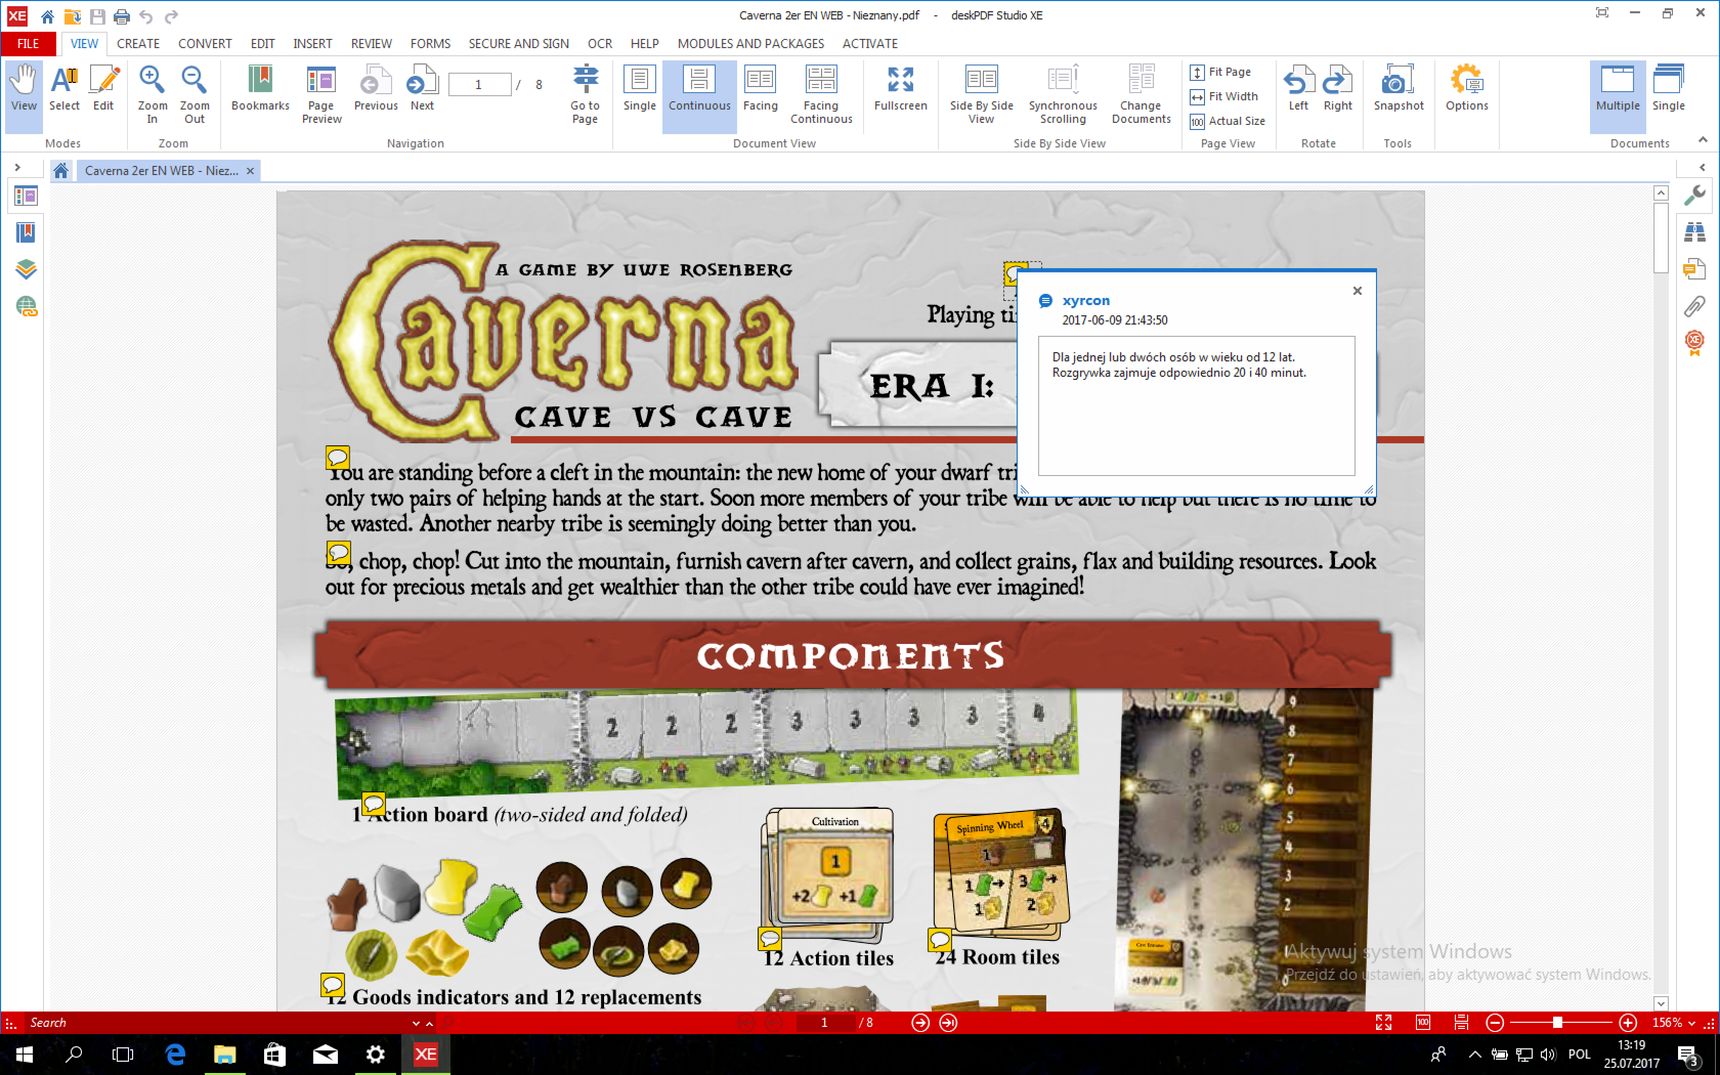Open the Go to Page tool
1720x1075 pixels.
pyautogui.click(x=585, y=93)
